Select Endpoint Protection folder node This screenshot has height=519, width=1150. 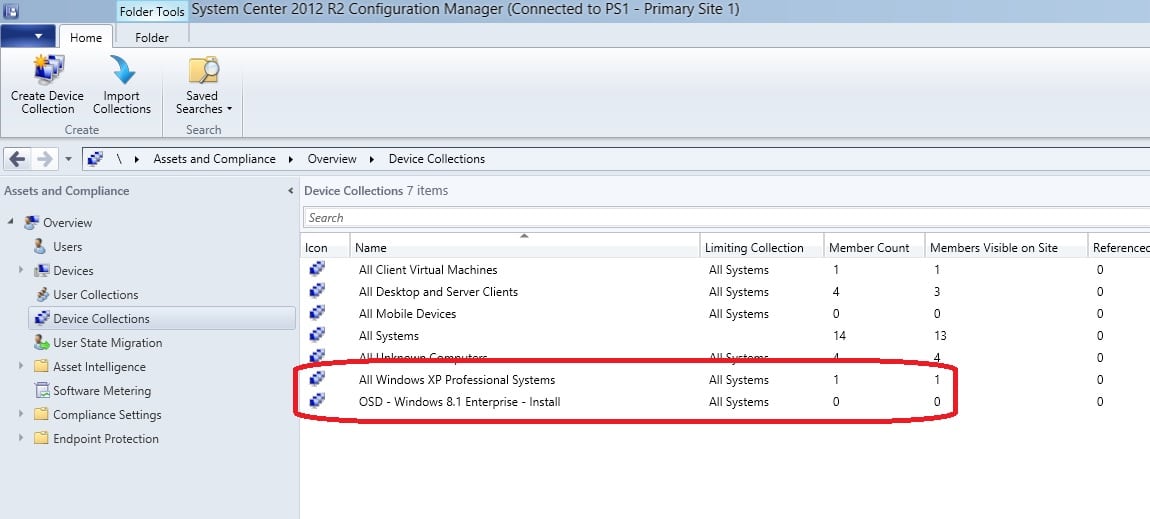pyautogui.click(x=106, y=439)
